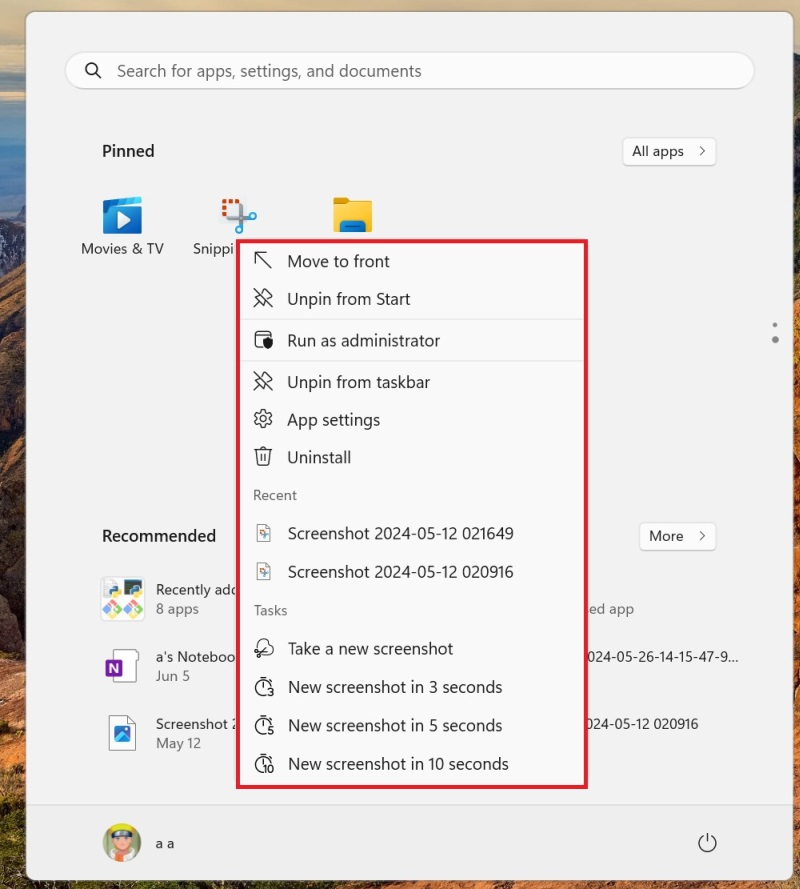Open the user profile avatar

tap(122, 843)
